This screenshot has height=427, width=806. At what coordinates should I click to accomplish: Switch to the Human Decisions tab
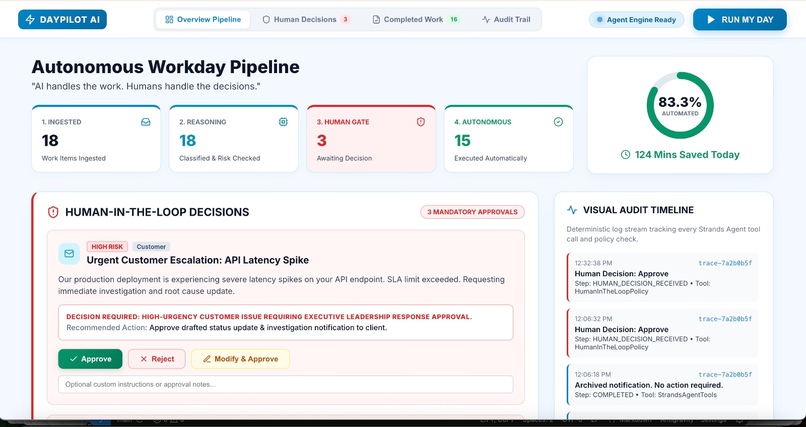coord(306,20)
